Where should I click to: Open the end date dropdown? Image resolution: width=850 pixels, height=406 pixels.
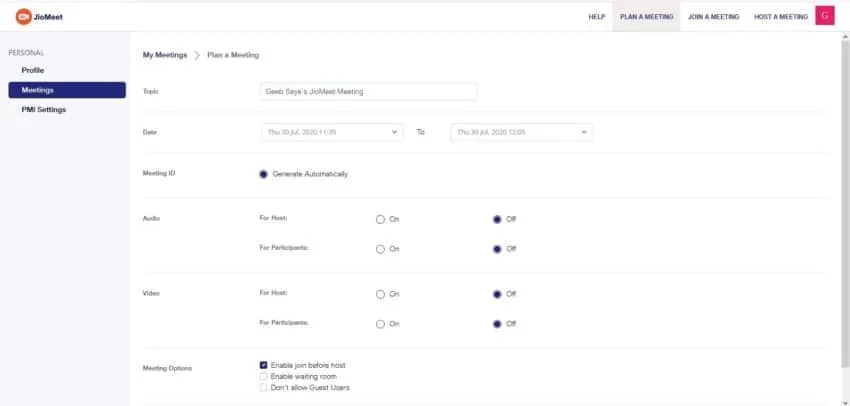coord(521,132)
